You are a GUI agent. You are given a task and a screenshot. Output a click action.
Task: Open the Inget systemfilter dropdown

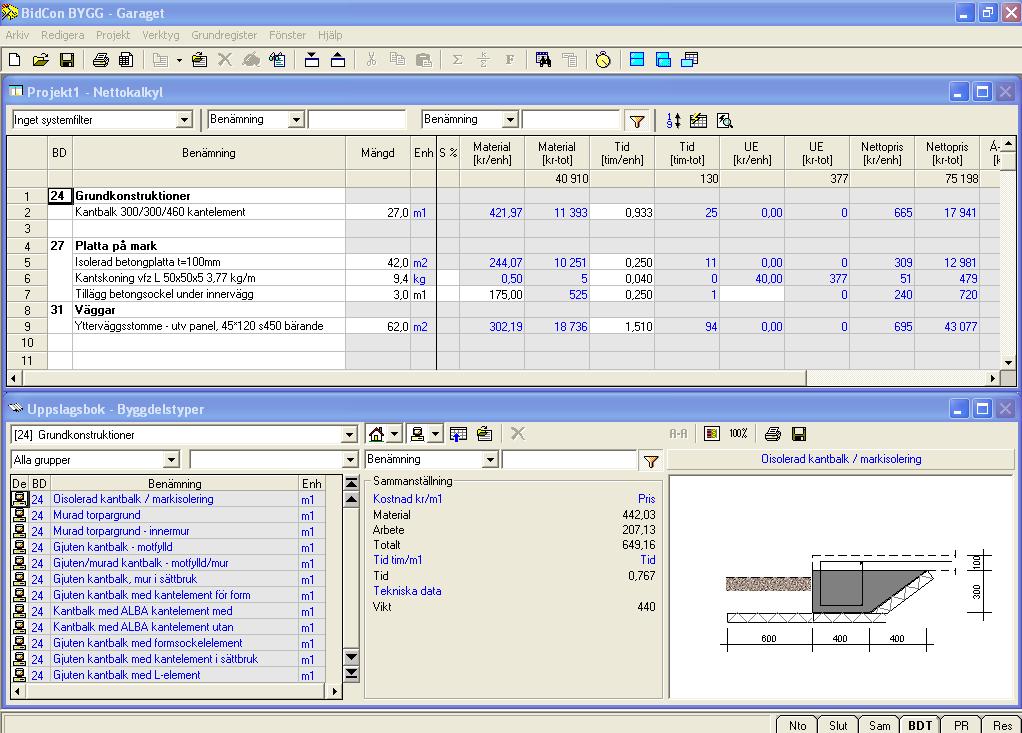pos(184,120)
